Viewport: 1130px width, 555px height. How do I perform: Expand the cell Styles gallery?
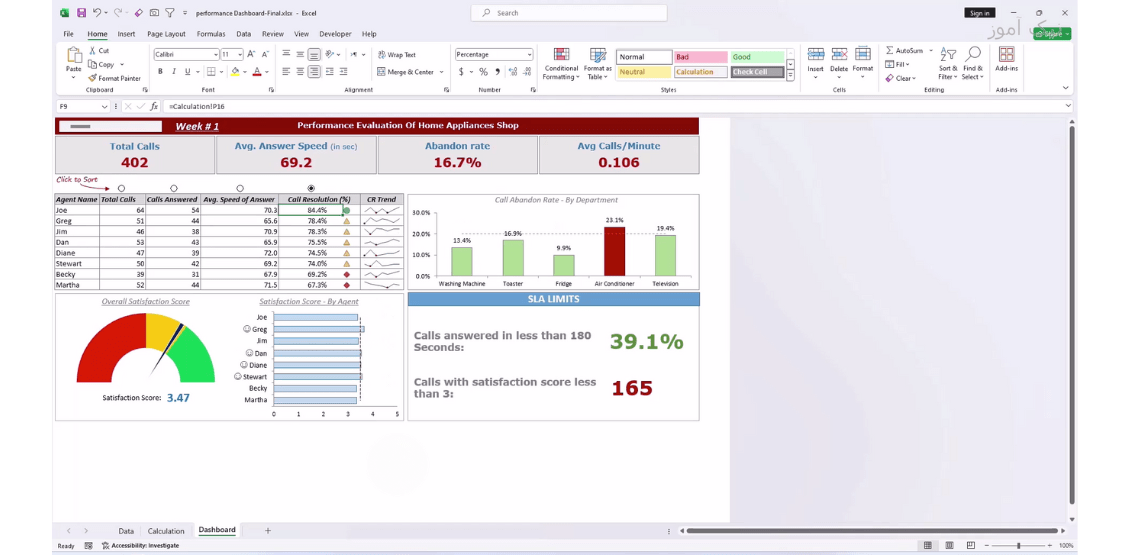tap(791, 75)
